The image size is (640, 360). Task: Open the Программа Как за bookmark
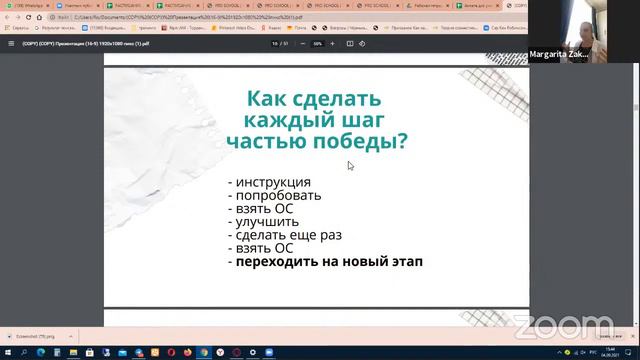(405, 28)
